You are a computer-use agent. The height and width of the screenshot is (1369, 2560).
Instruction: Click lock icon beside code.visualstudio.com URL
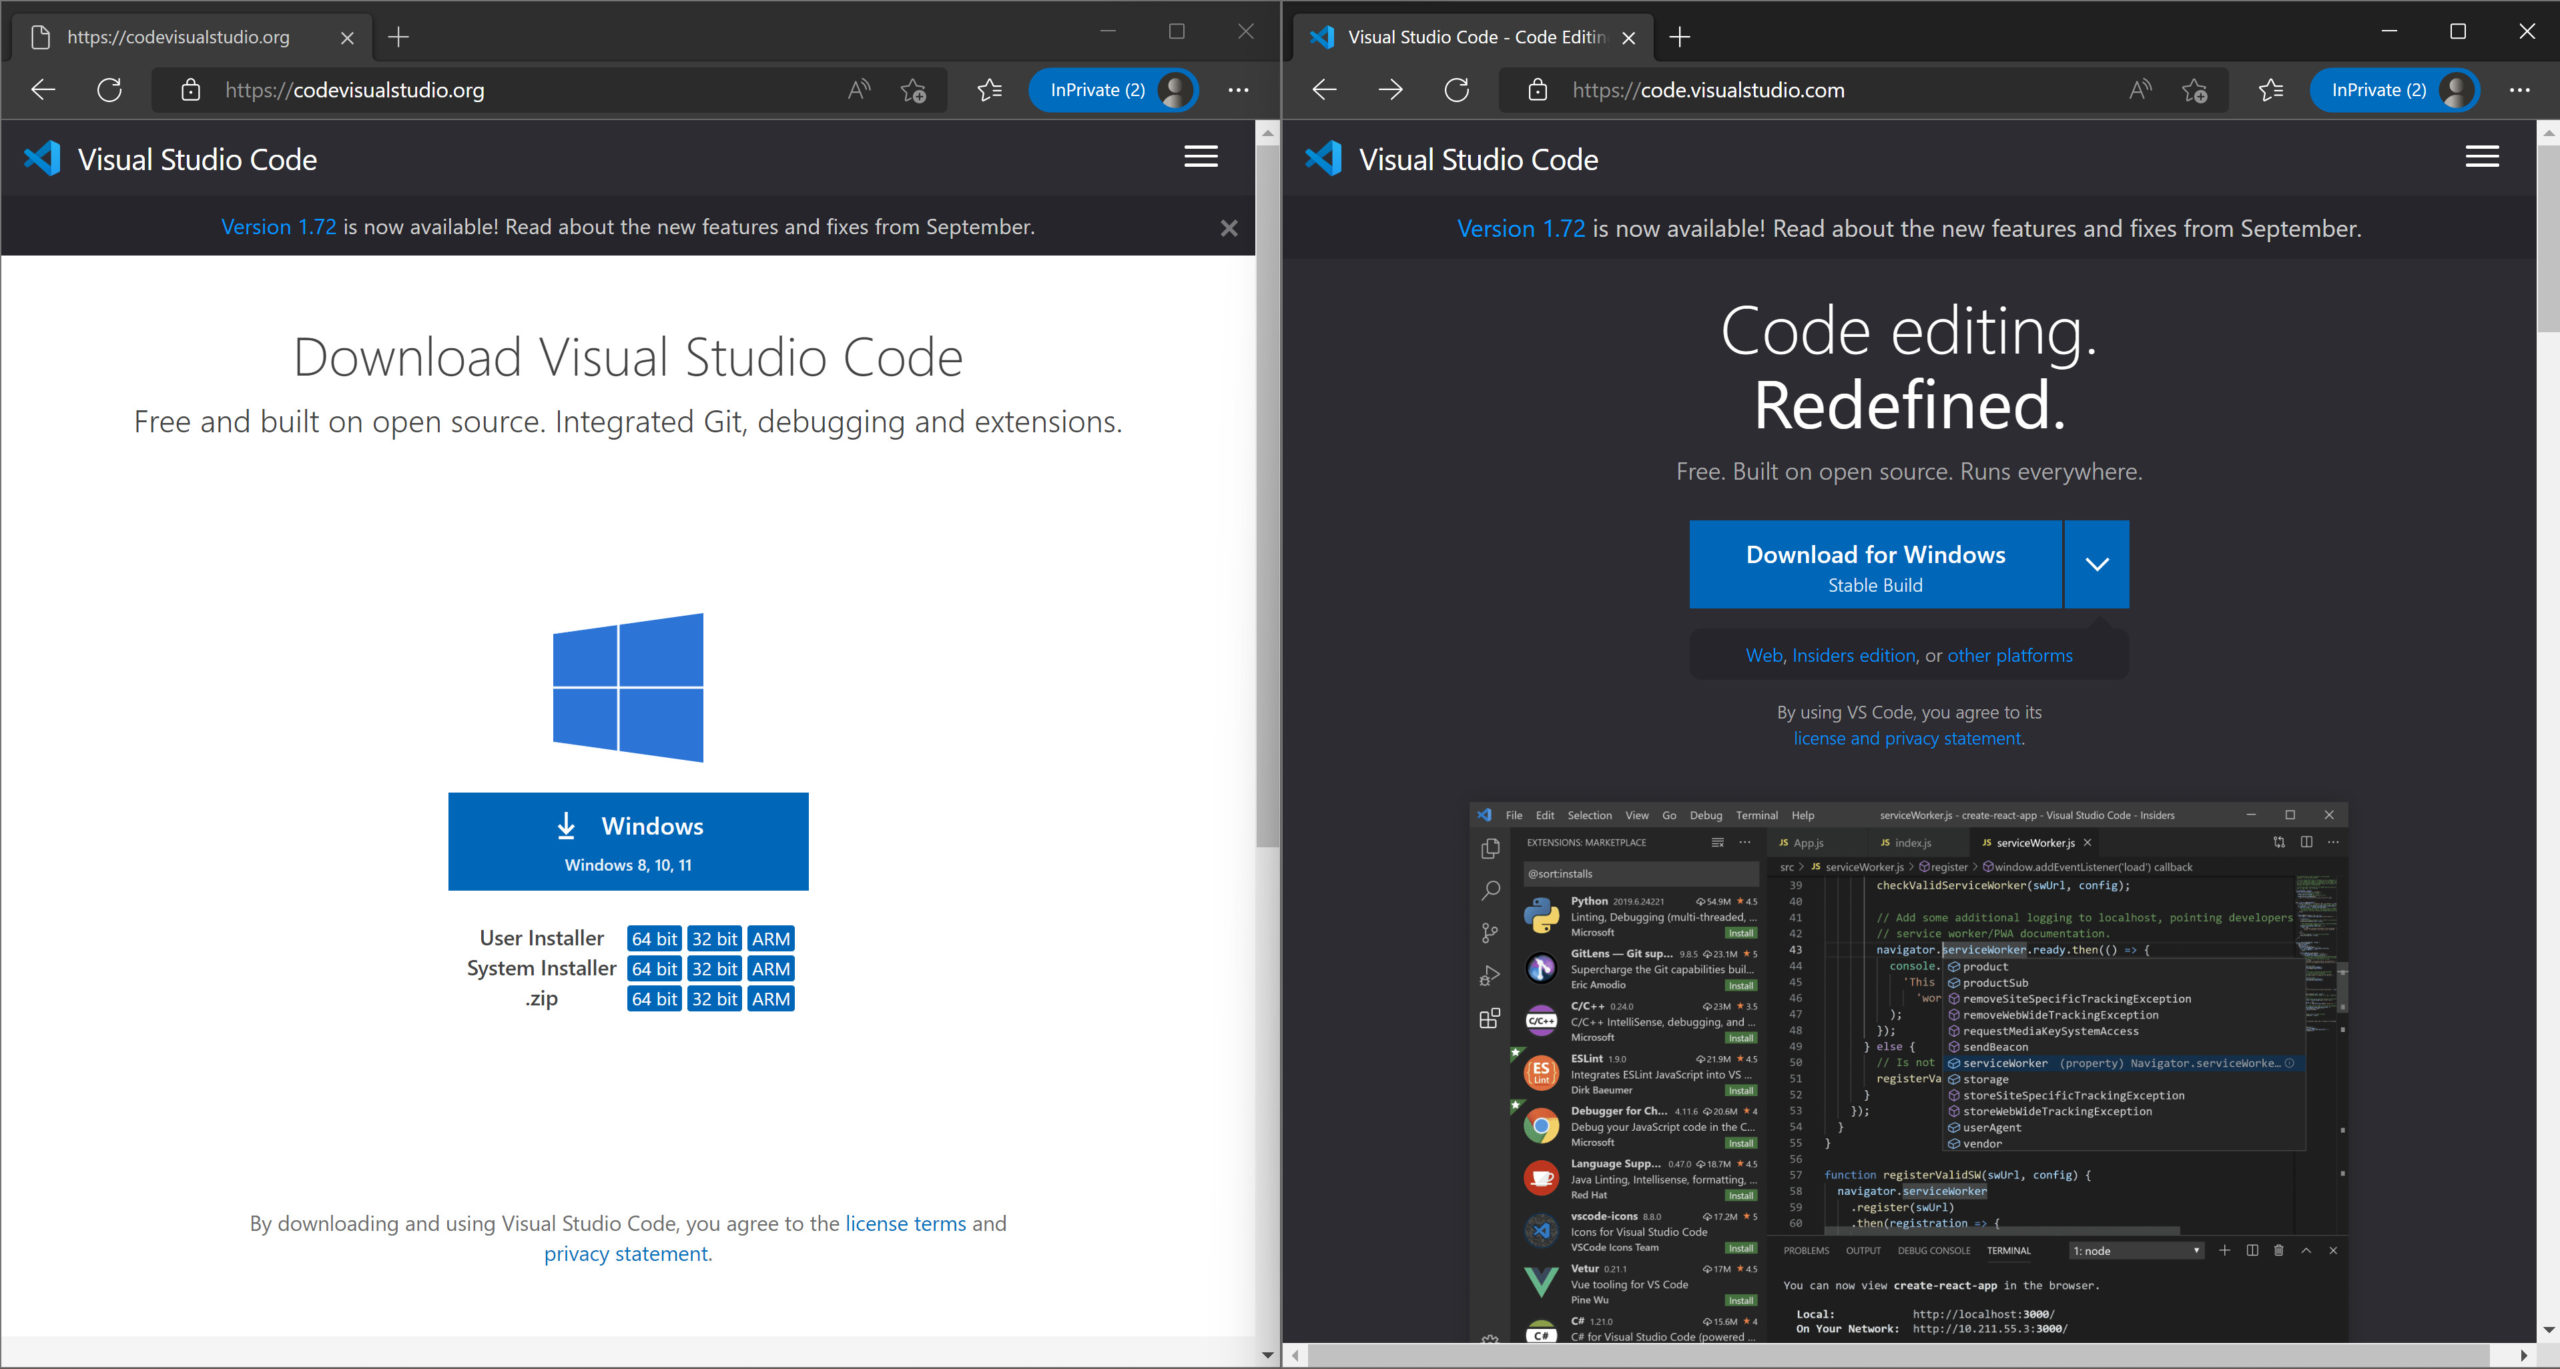[x=1538, y=90]
